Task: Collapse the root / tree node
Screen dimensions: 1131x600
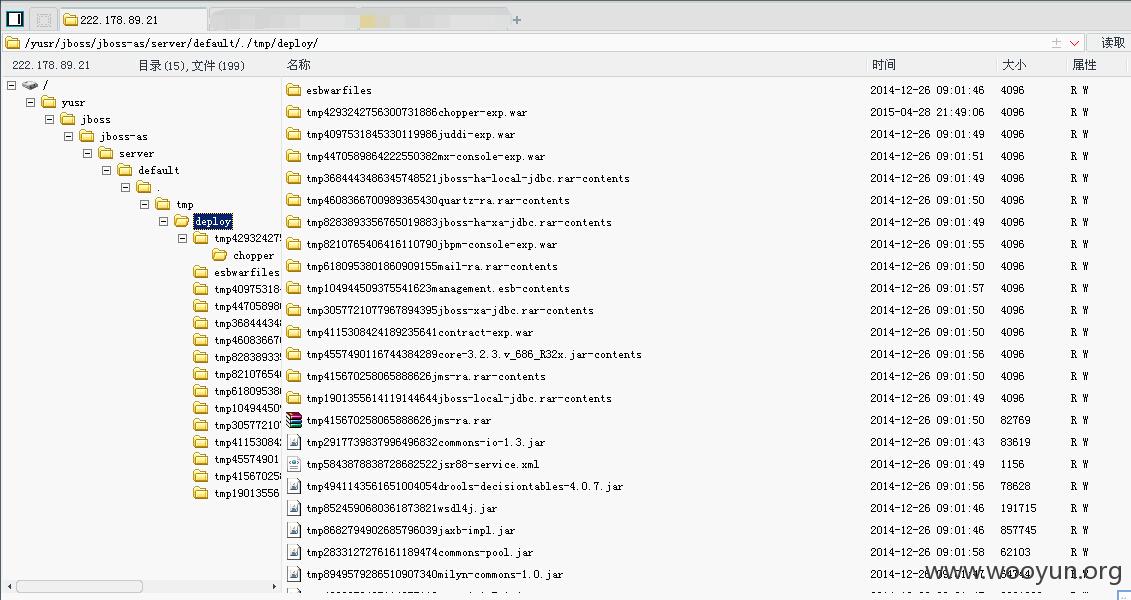Action: coord(11,85)
